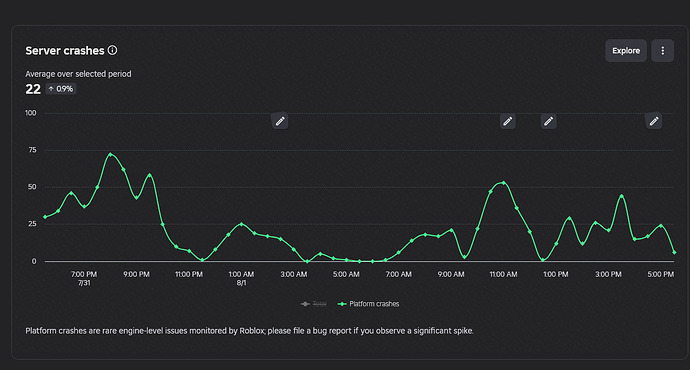Open the annotation pencil near 3:00 AM
This screenshot has width=690, height=370.
click(280, 121)
